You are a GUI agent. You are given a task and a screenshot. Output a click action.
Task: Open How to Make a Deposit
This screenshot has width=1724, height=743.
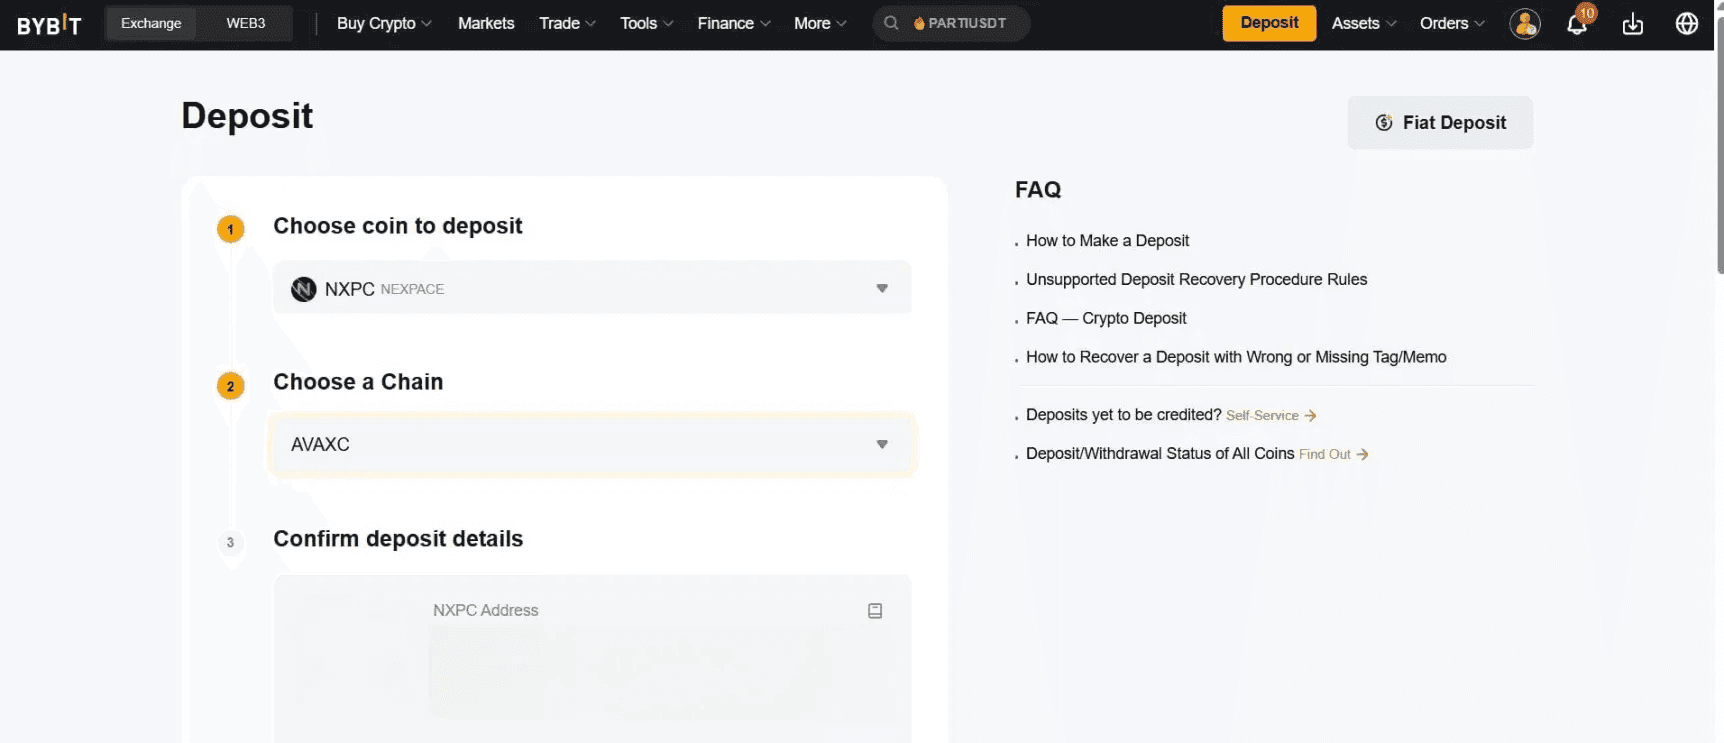click(1107, 241)
